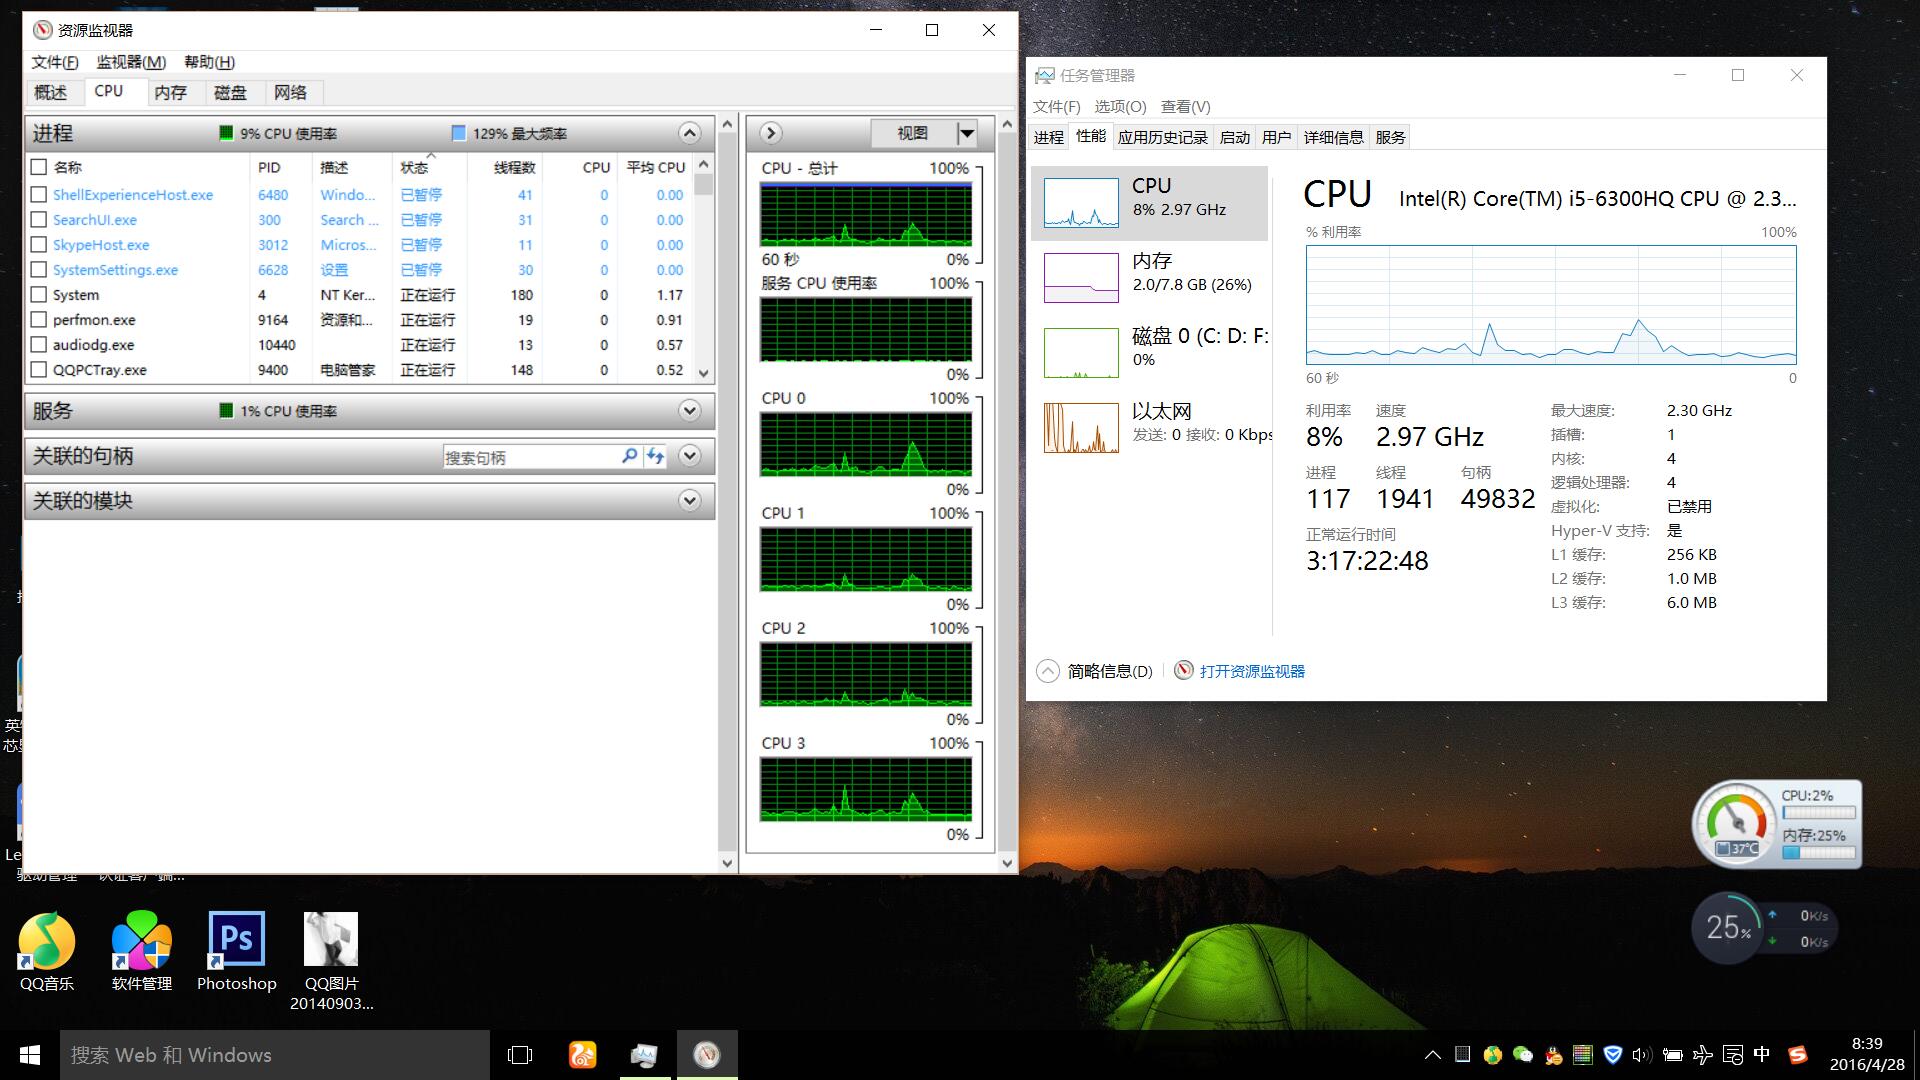Toggle the select-all checkbox beside the 名称 column
The width and height of the screenshot is (1920, 1080).
(39, 167)
